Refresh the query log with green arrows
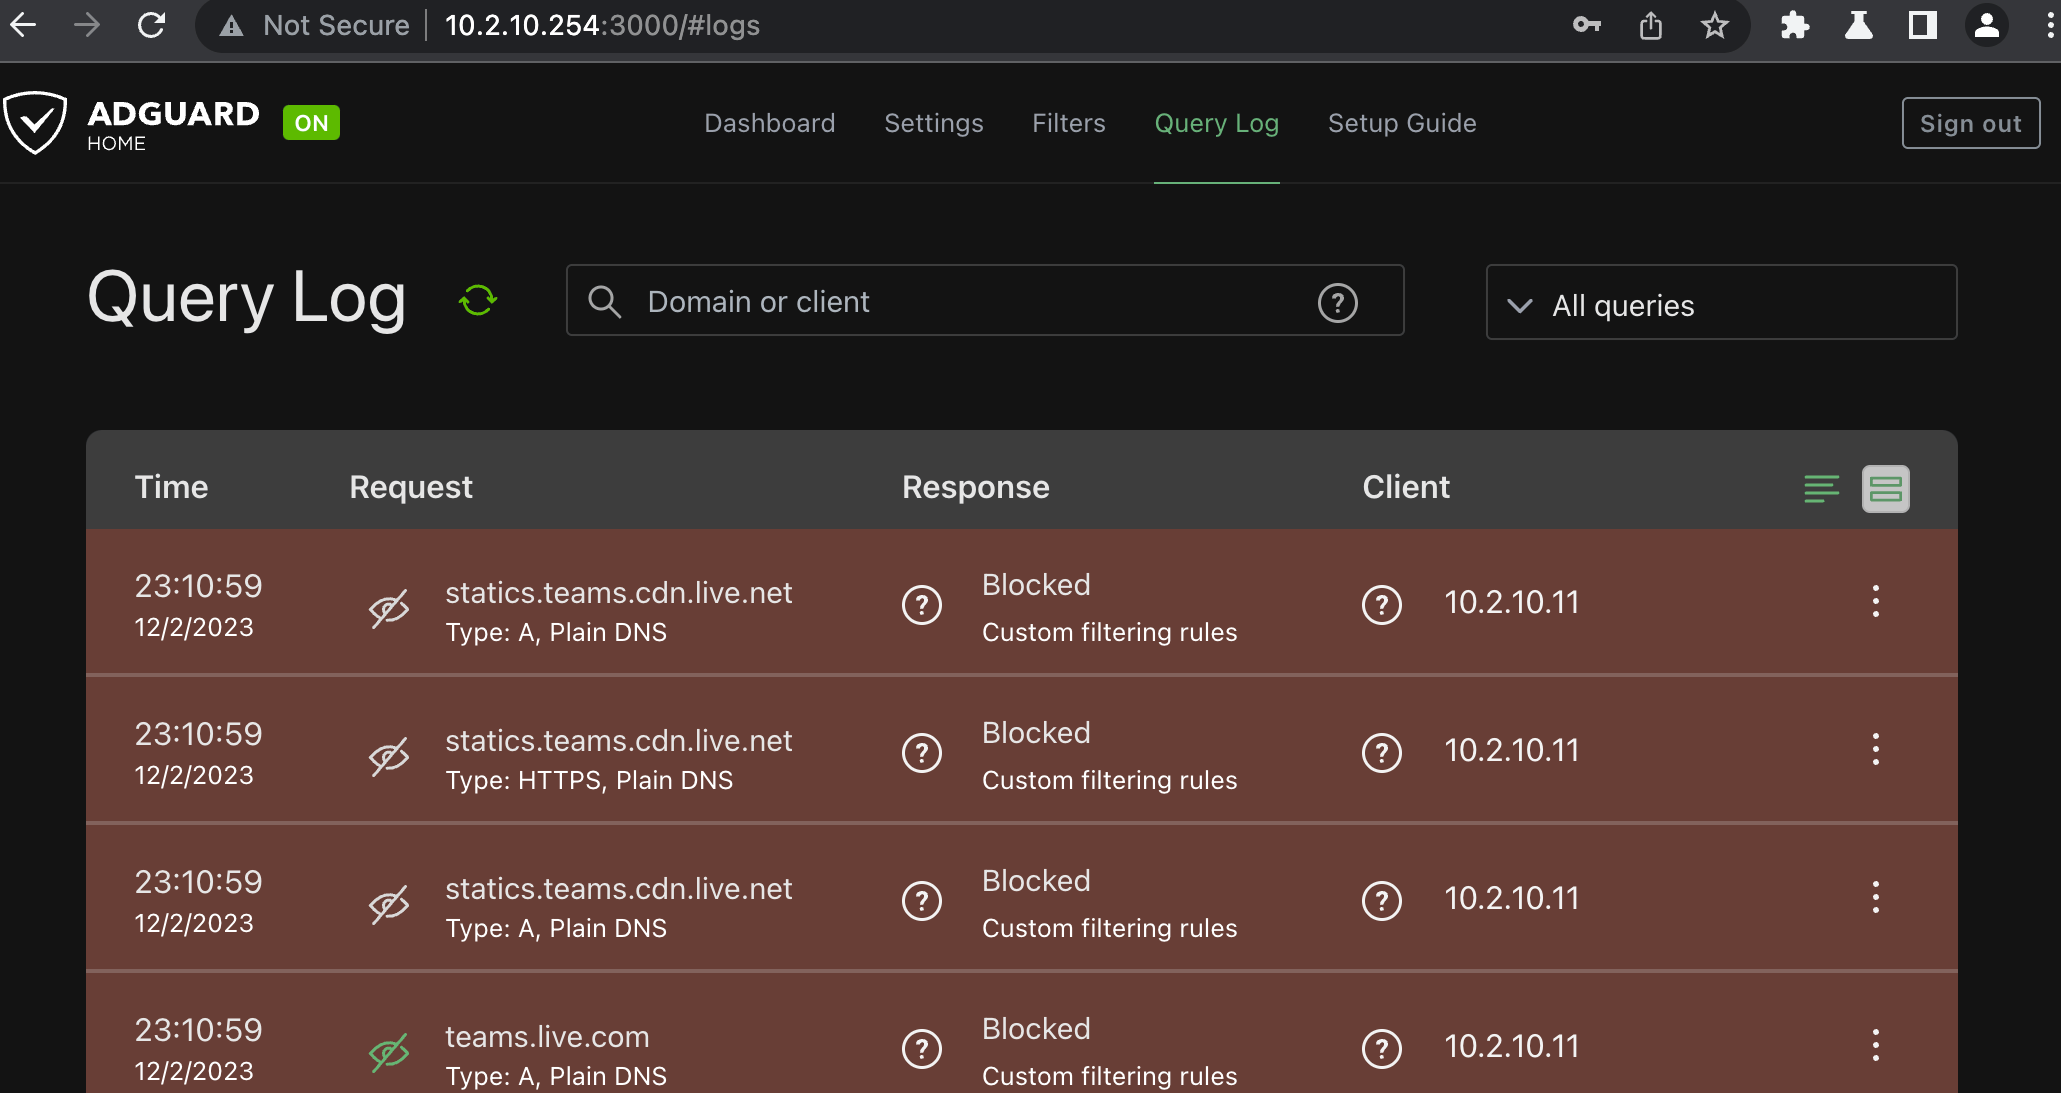 [478, 300]
